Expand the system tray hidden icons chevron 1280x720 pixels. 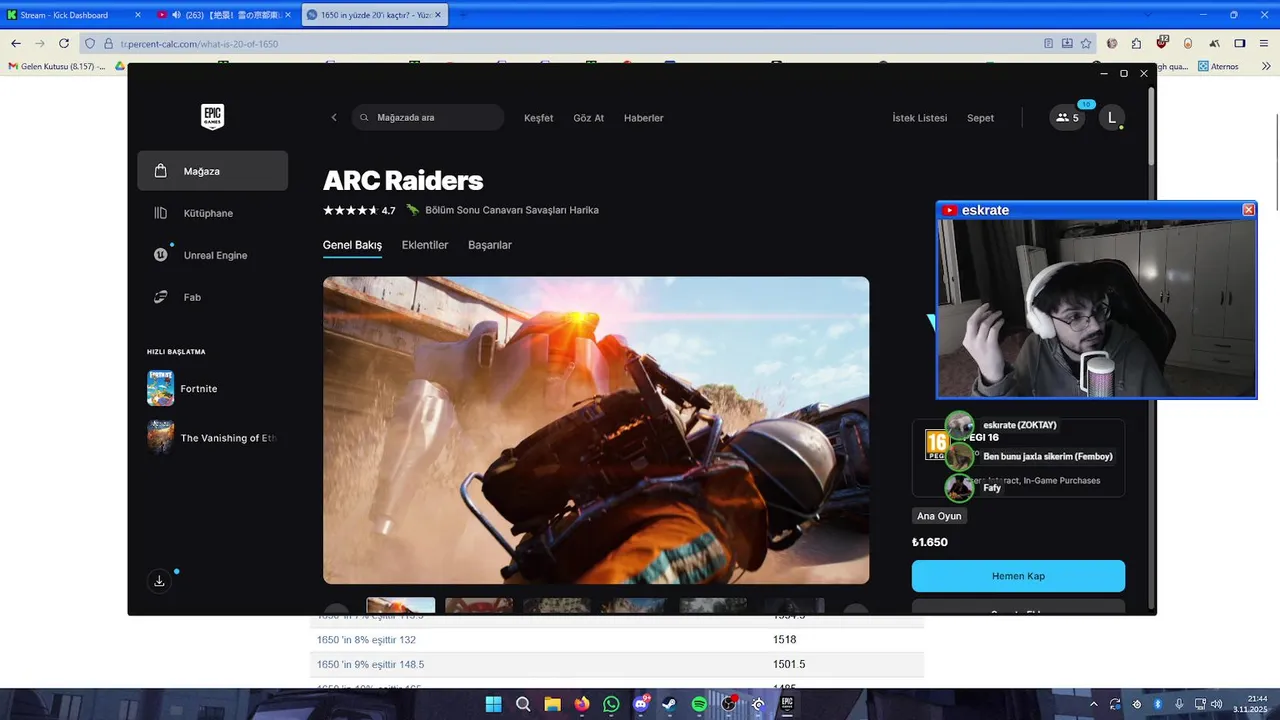pos(1095,704)
